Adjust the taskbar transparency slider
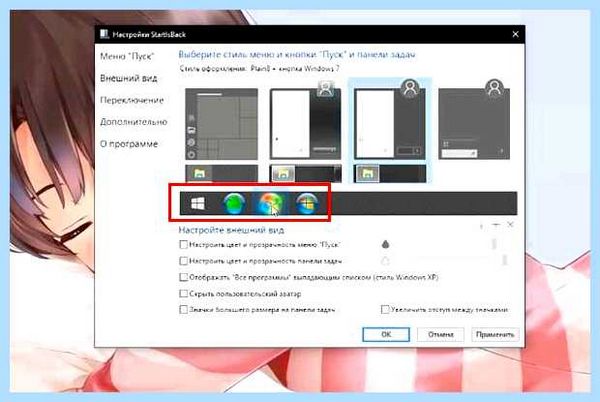Viewport: 600px width, 402px height. coord(505,260)
